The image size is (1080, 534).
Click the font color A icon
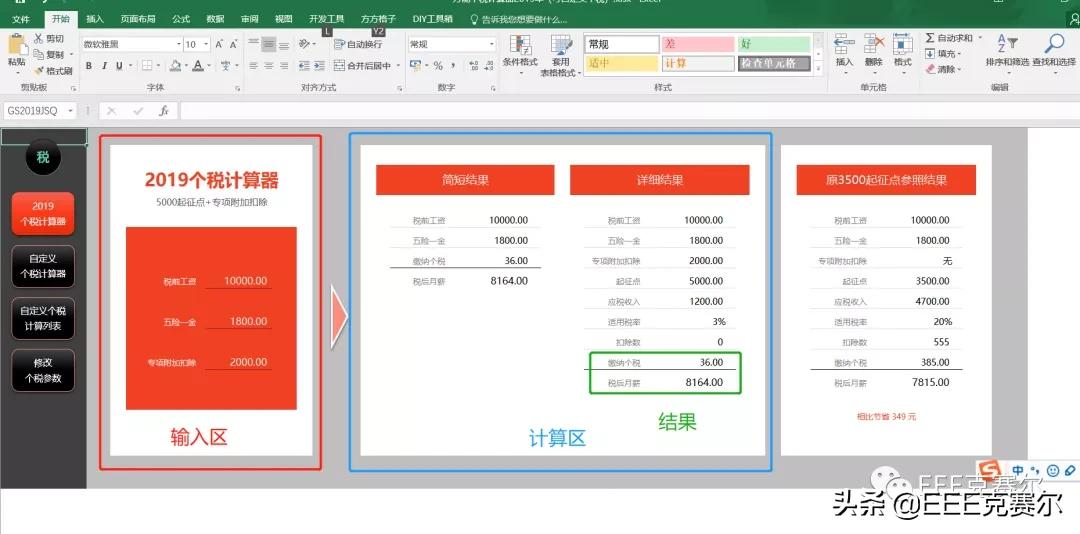[198, 66]
